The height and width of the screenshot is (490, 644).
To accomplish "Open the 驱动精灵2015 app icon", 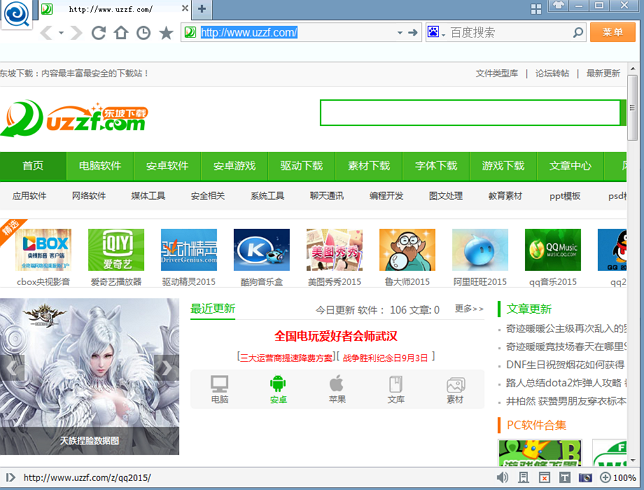I will 189,250.
